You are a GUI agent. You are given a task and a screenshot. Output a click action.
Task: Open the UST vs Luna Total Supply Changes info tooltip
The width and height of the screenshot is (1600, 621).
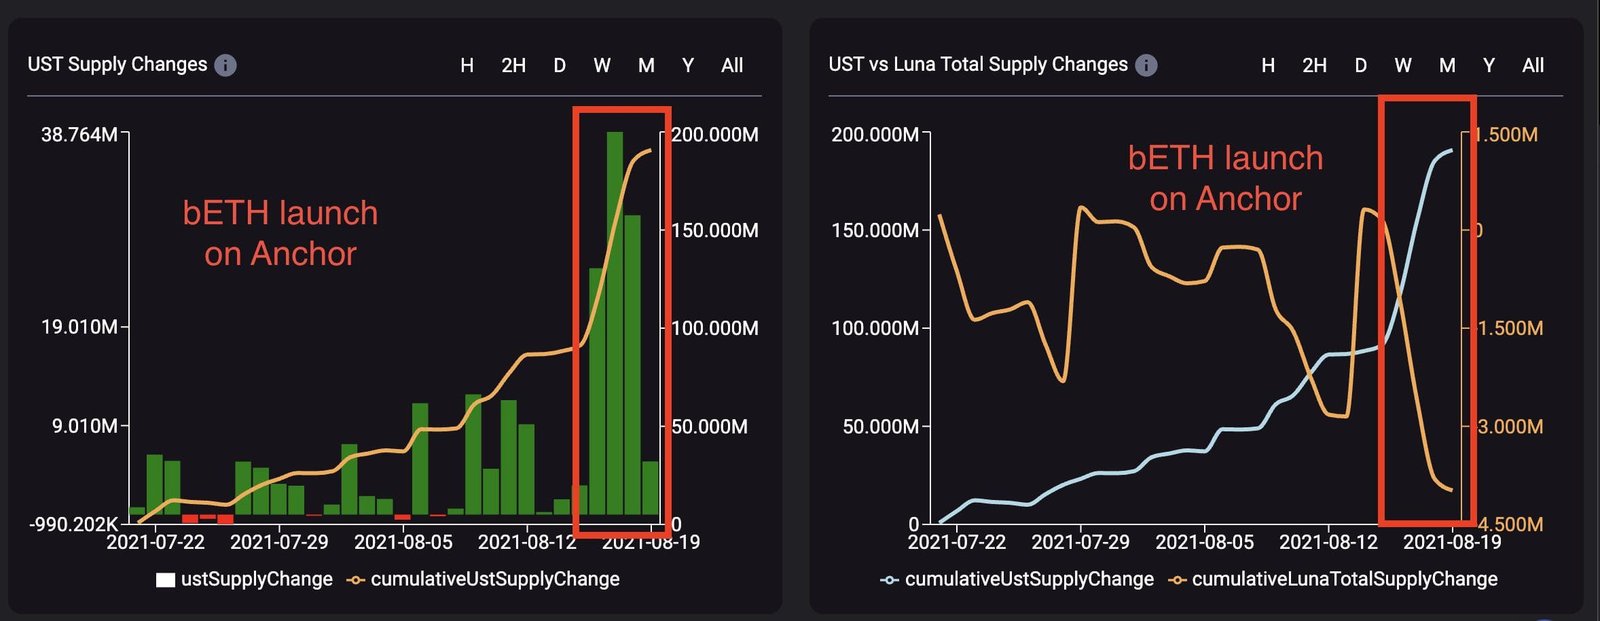[x=1148, y=65]
